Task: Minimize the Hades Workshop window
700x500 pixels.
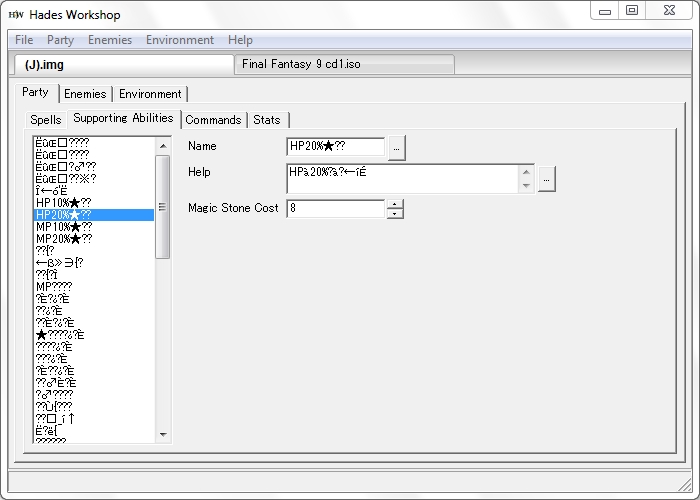Action: tap(604, 11)
